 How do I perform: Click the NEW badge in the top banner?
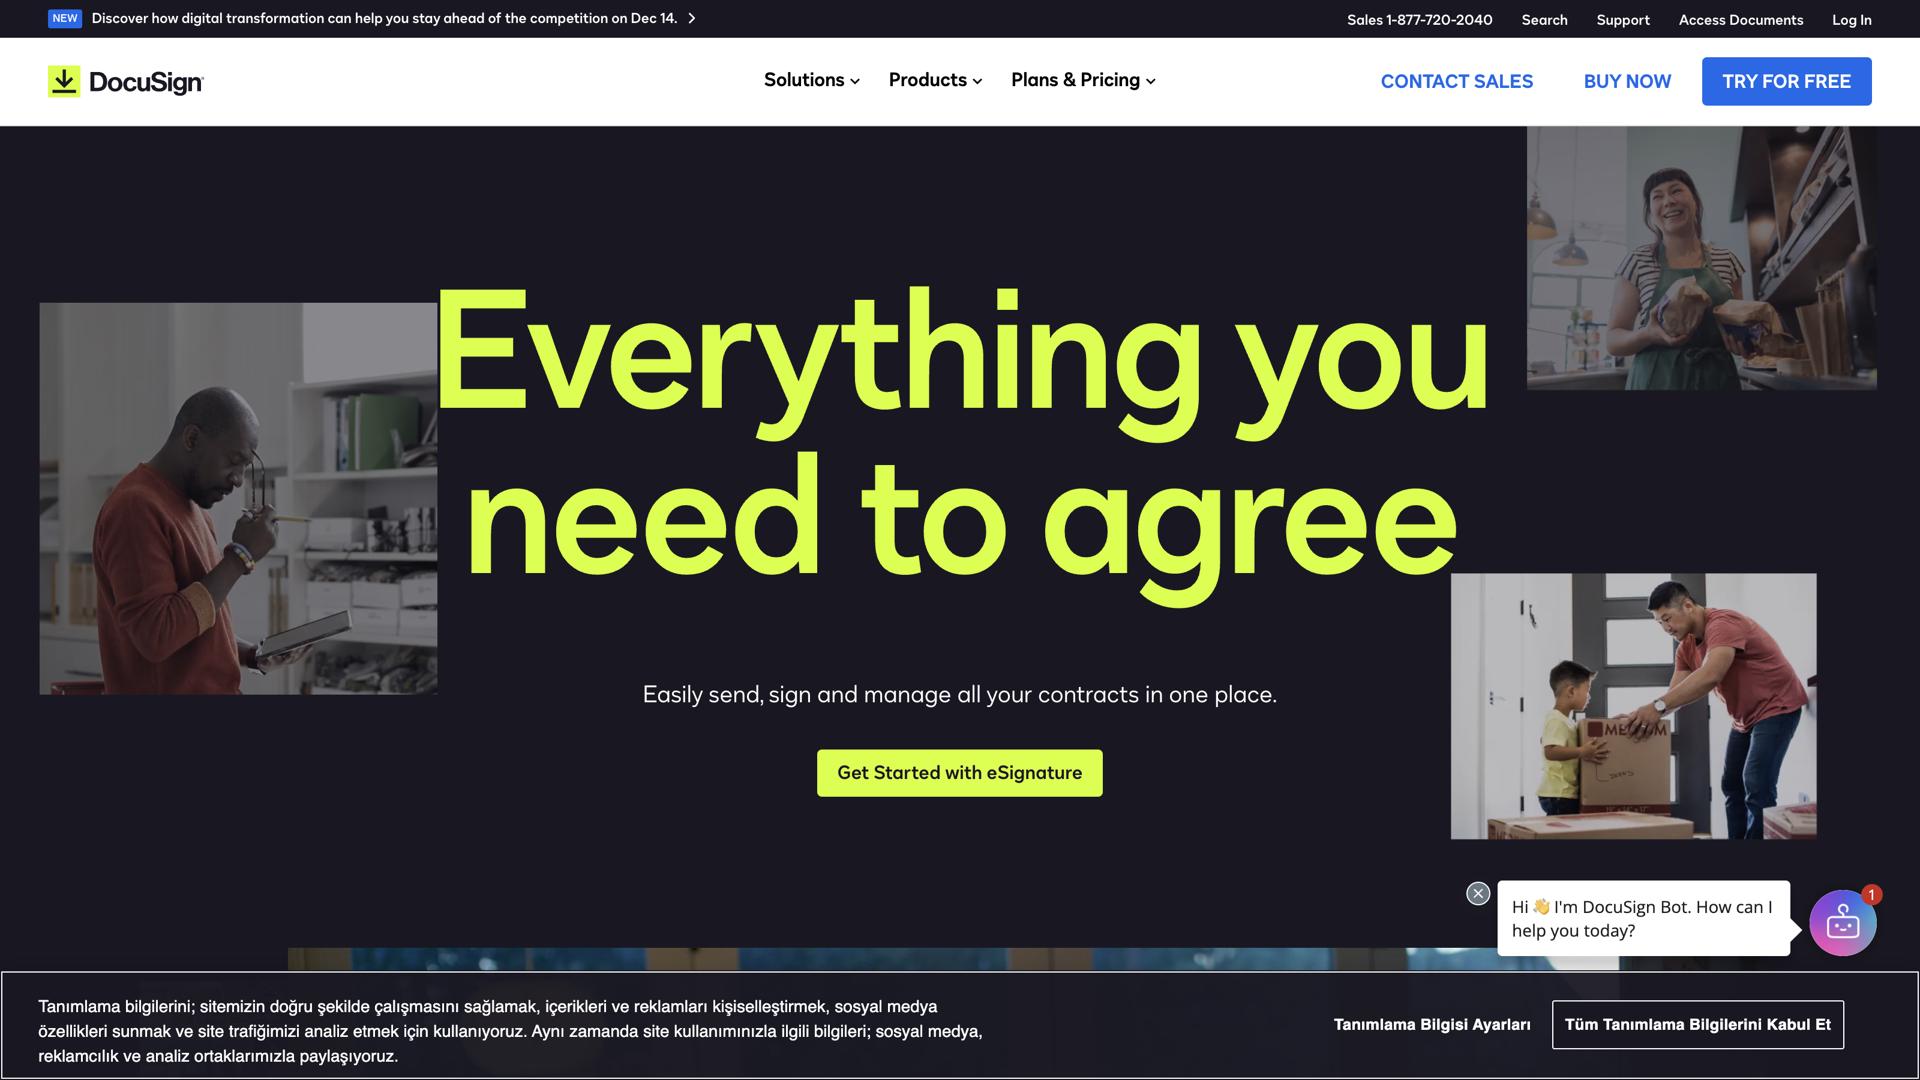(x=64, y=17)
